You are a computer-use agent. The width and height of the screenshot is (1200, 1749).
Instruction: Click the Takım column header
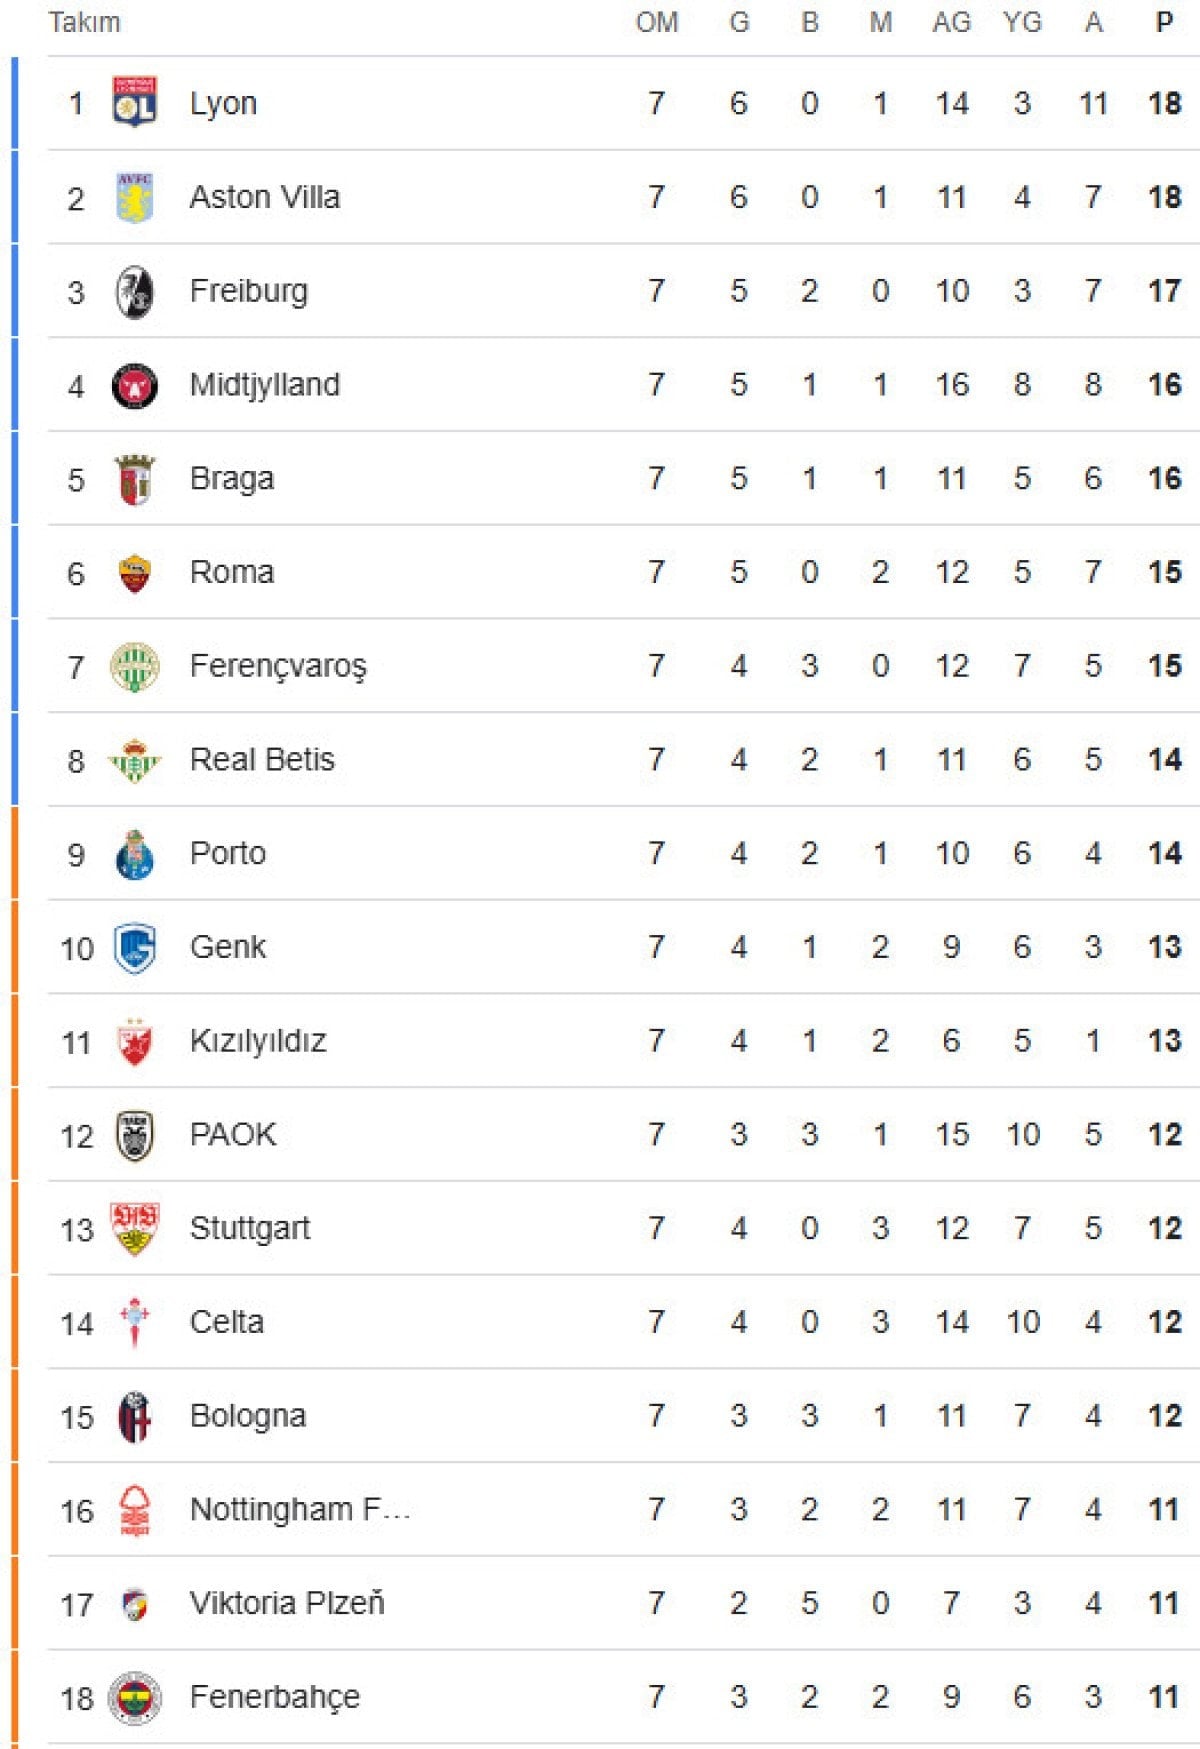tap(84, 22)
